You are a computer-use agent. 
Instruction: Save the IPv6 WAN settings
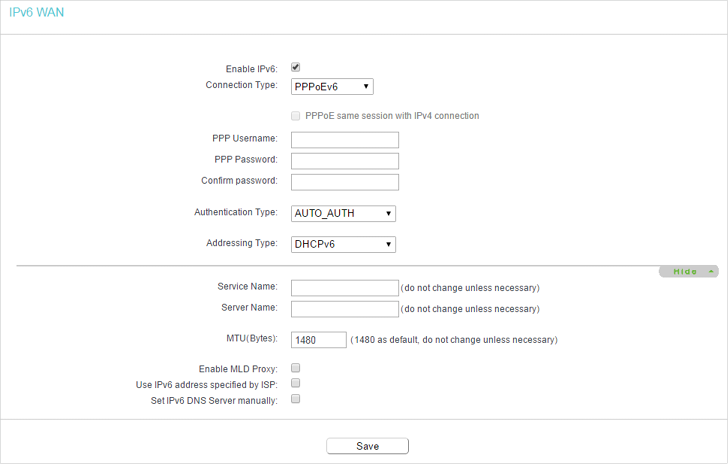pyautogui.click(x=367, y=446)
